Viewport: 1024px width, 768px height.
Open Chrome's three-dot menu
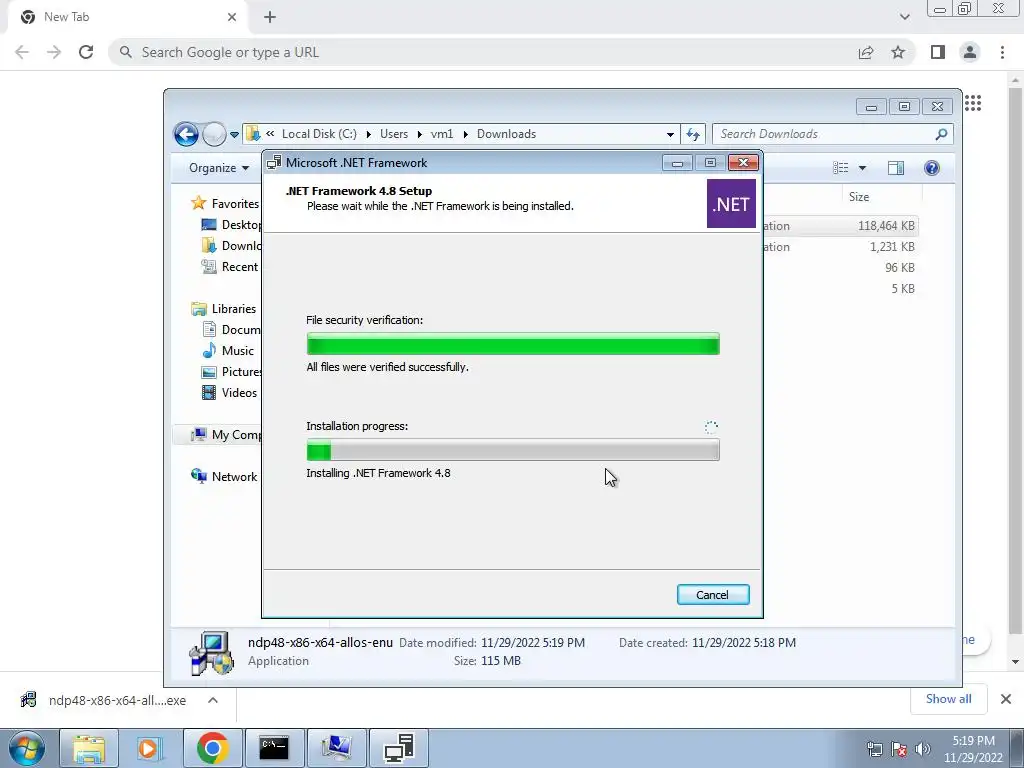1002,52
